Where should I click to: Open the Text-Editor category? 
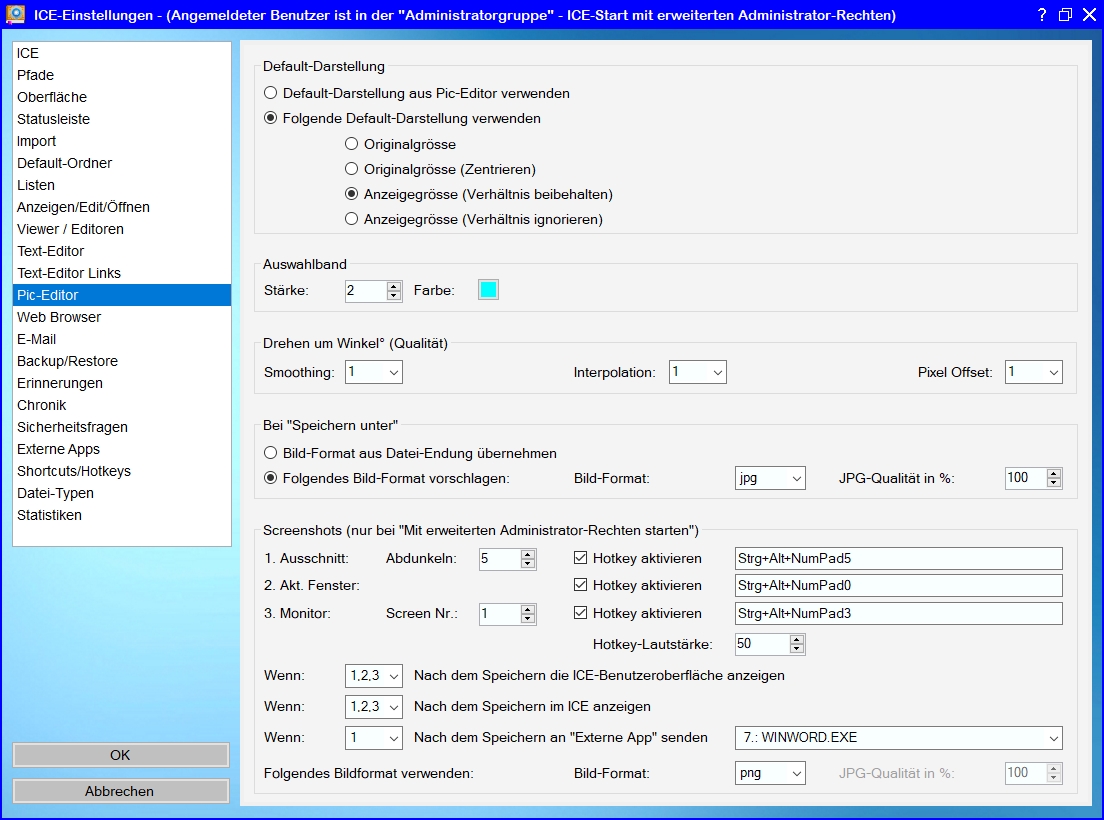coord(122,251)
